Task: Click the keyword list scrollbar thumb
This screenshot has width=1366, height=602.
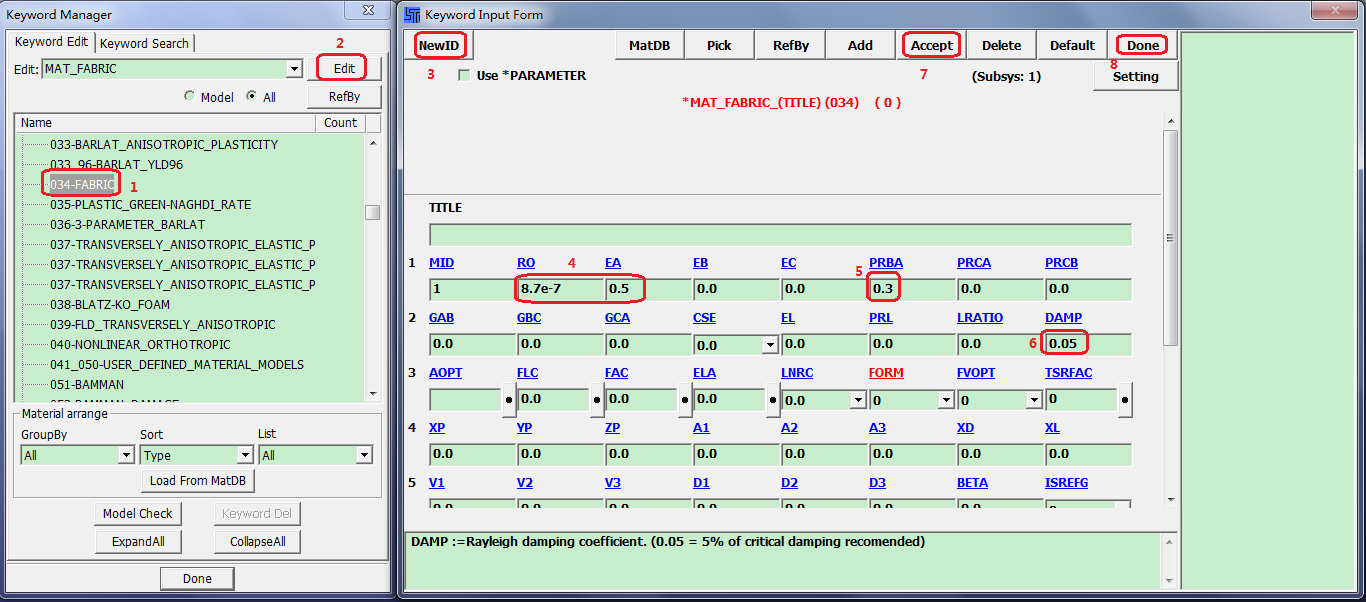Action: pyautogui.click(x=372, y=212)
